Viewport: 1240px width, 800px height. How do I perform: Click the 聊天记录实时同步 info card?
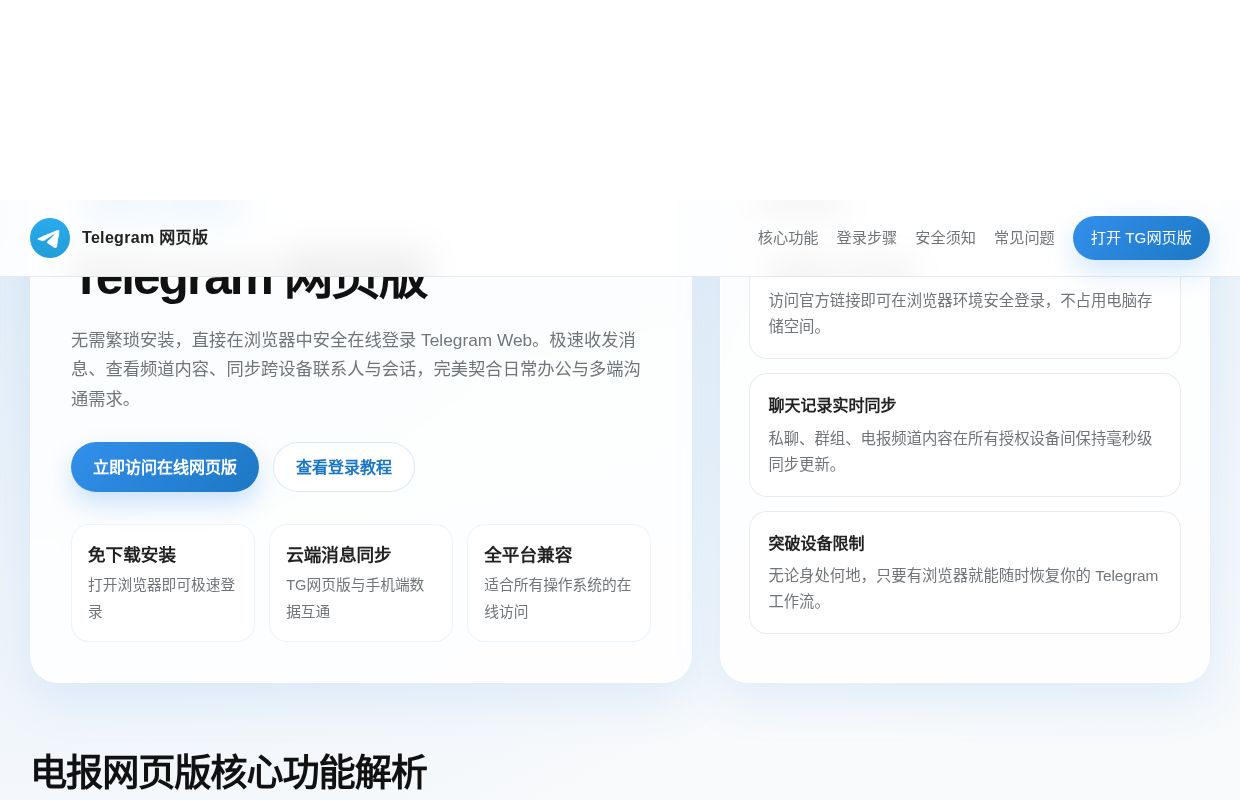965,435
